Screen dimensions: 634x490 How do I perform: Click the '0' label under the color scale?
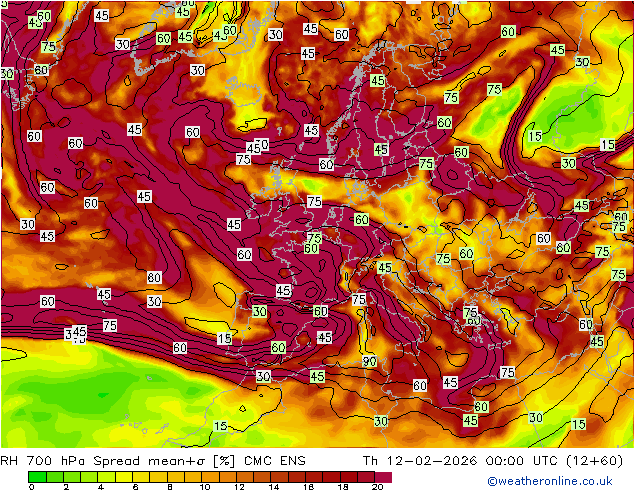[32, 487]
